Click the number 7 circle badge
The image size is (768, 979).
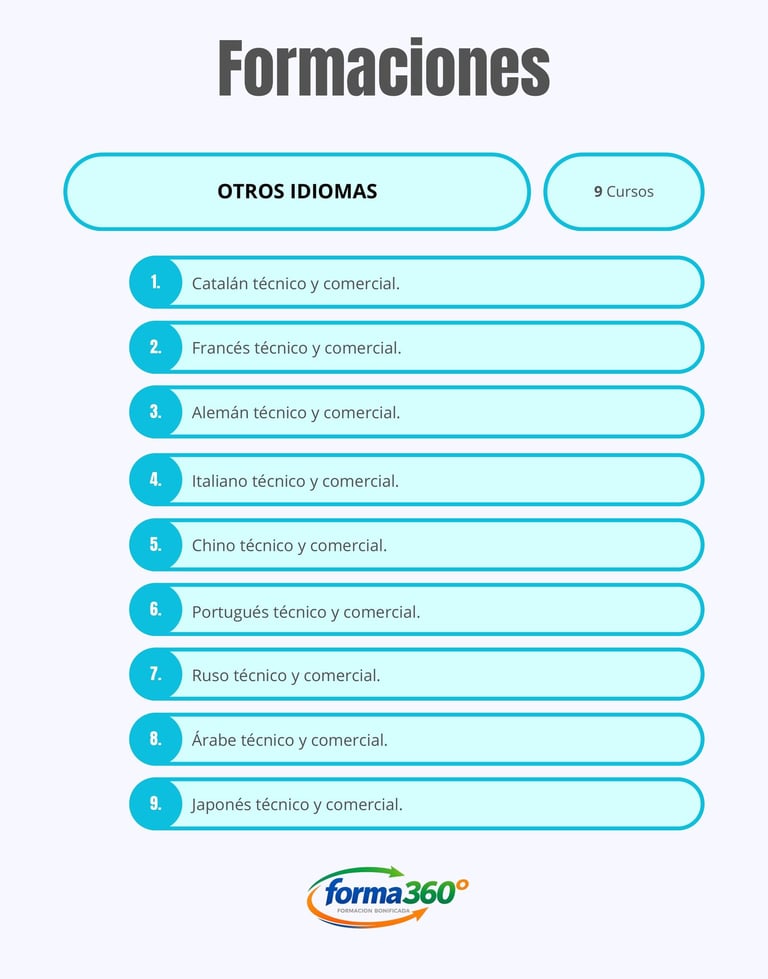pyautogui.click(x=155, y=674)
